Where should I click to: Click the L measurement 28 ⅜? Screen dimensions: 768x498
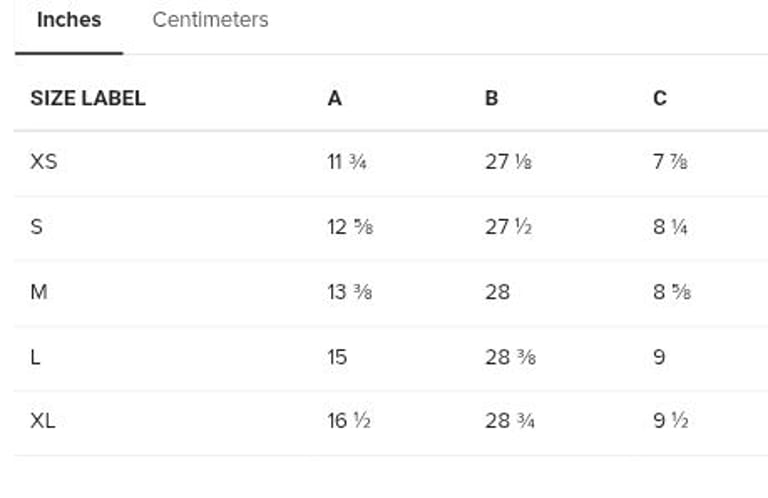510,357
